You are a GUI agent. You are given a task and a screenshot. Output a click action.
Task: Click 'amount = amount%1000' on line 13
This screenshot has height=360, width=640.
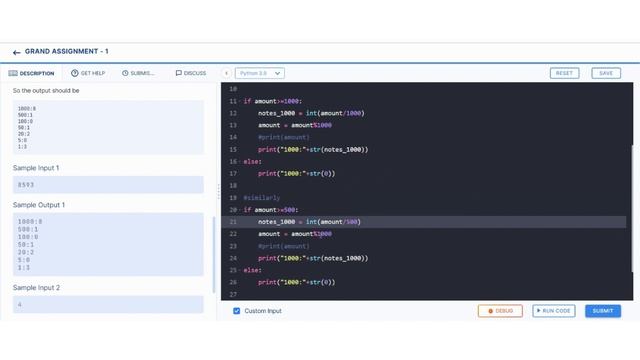click(295, 125)
